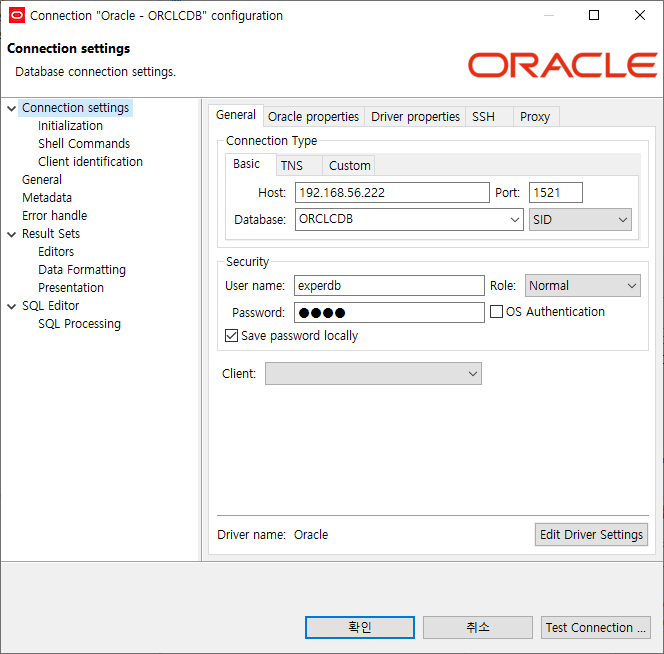The height and width of the screenshot is (654, 664).
Task: Select Connection settings in the tree
Action: tap(75, 108)
